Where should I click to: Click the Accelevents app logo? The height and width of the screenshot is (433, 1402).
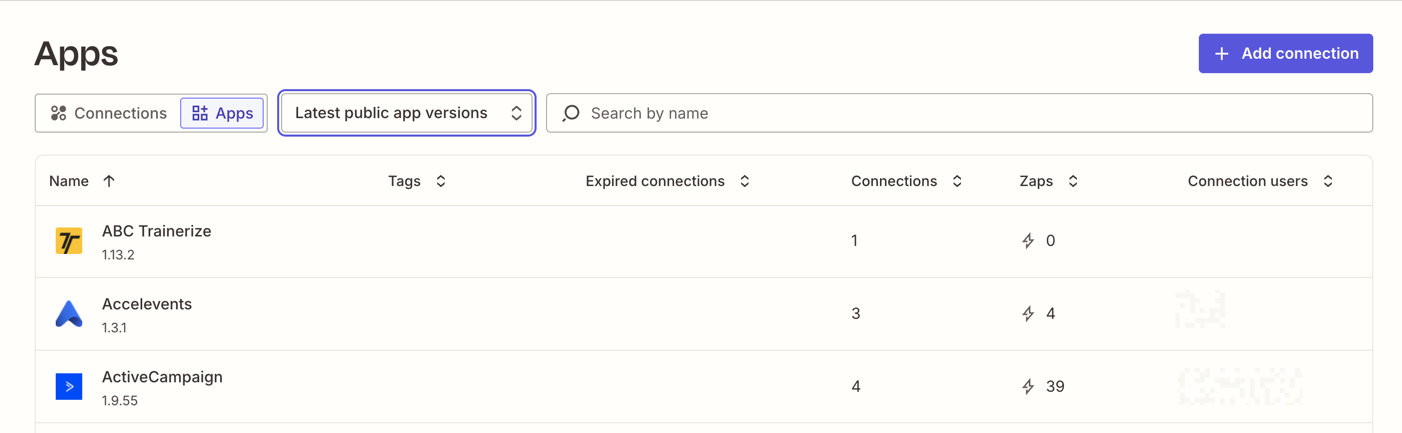(69, 314)
